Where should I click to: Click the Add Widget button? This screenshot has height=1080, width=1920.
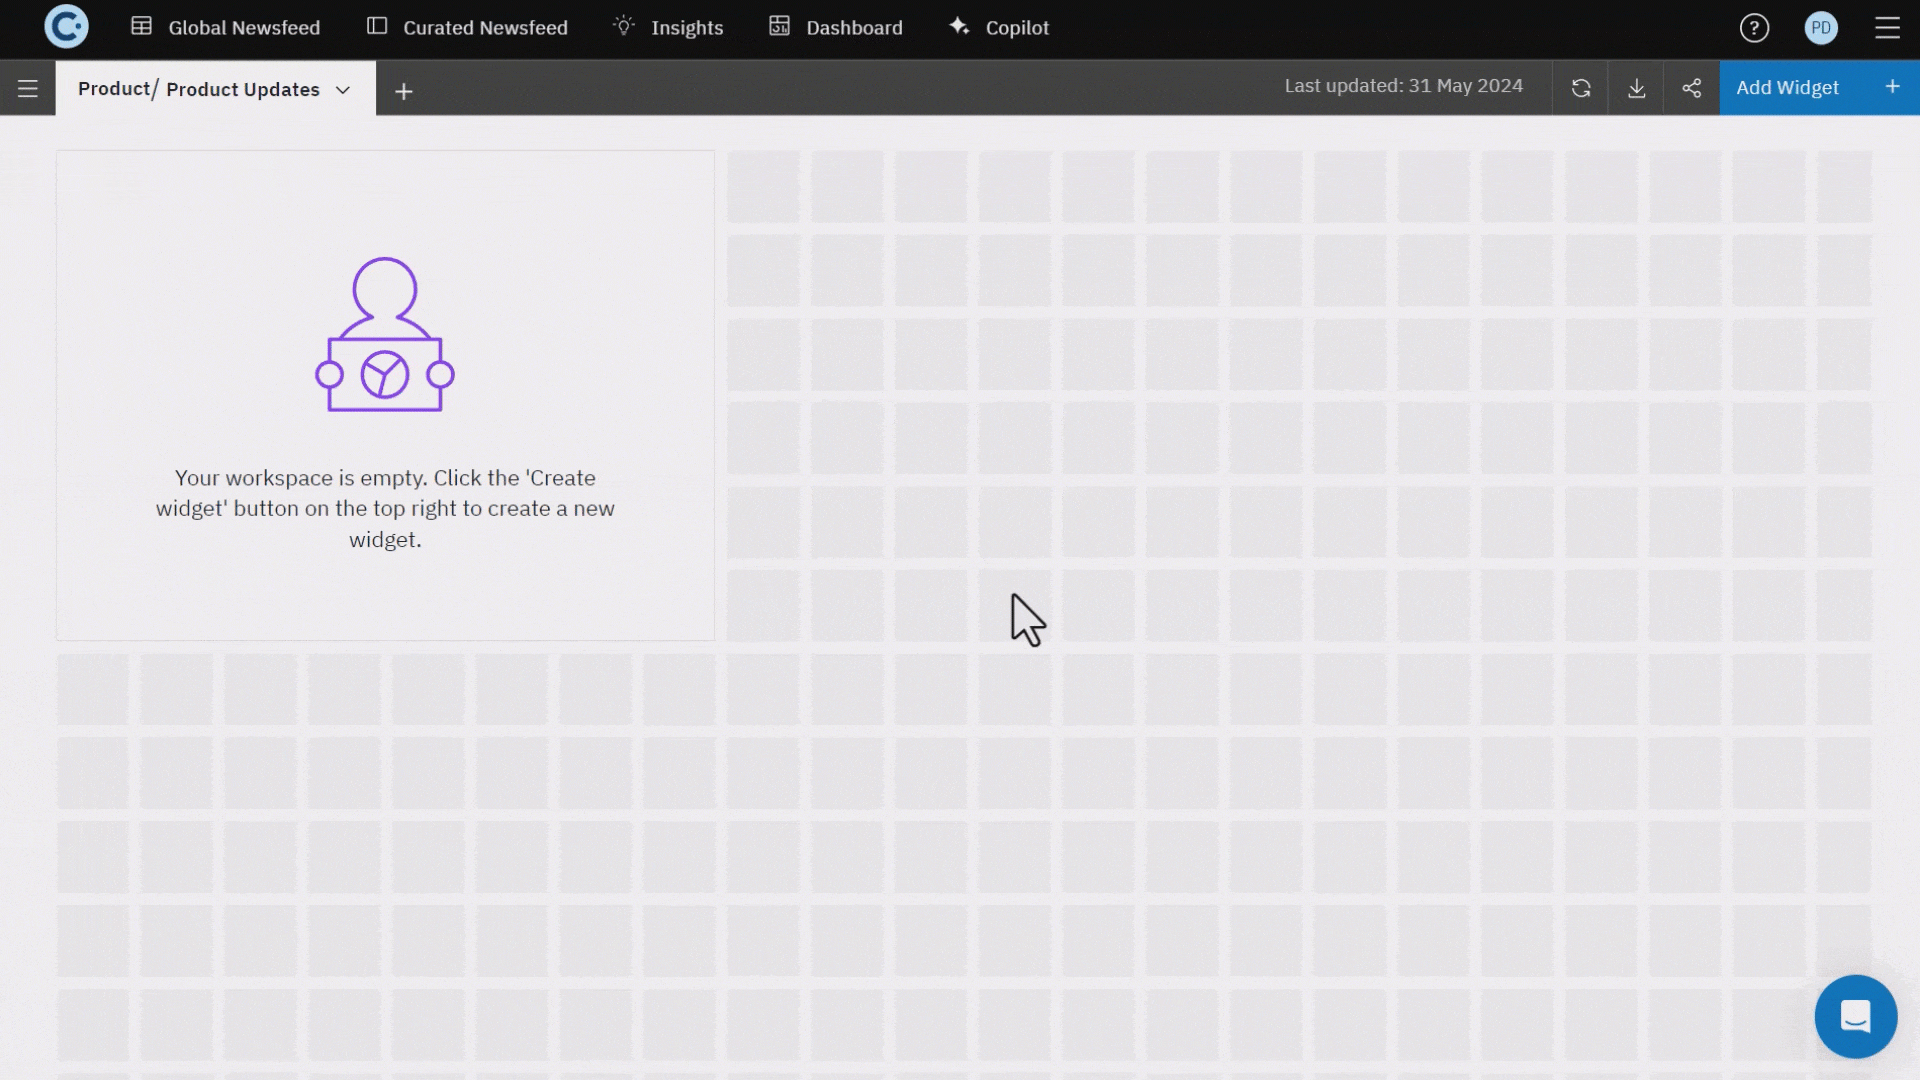point(1787,88)
